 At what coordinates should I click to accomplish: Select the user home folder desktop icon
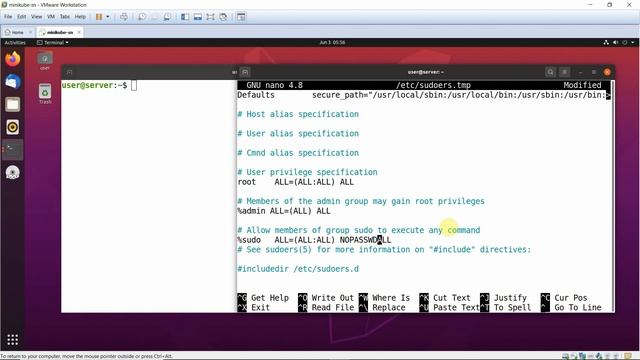(x=45, y=61)
